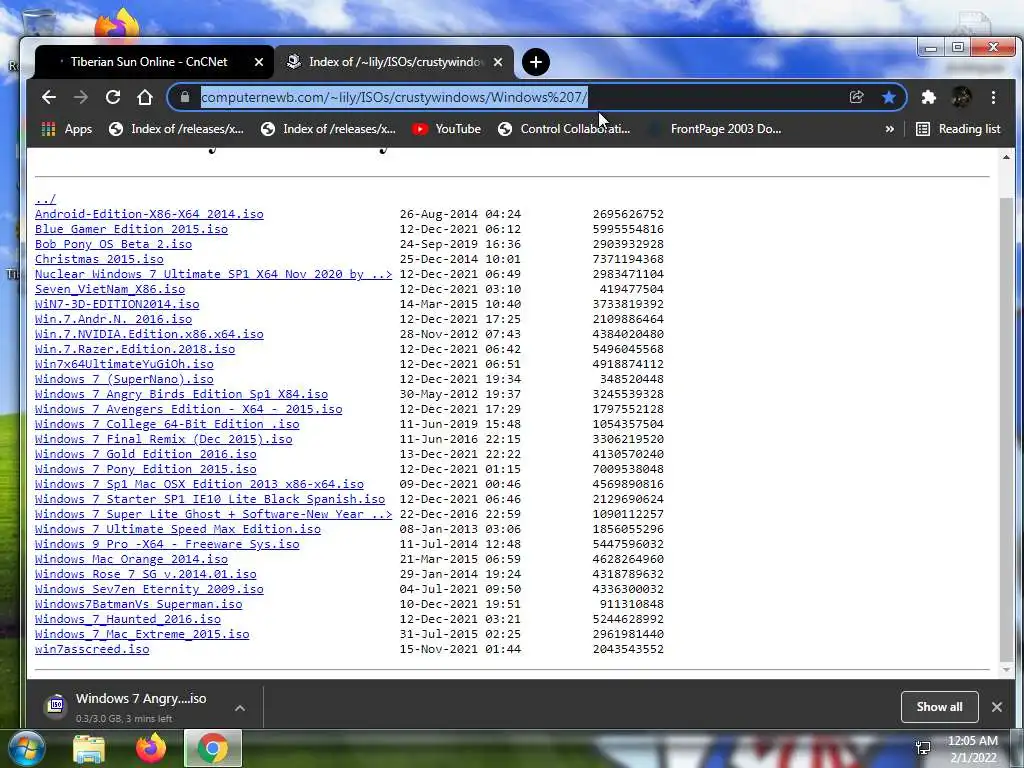
Task: Open the first Index of /releases bookmark
Action: point(176,129)
